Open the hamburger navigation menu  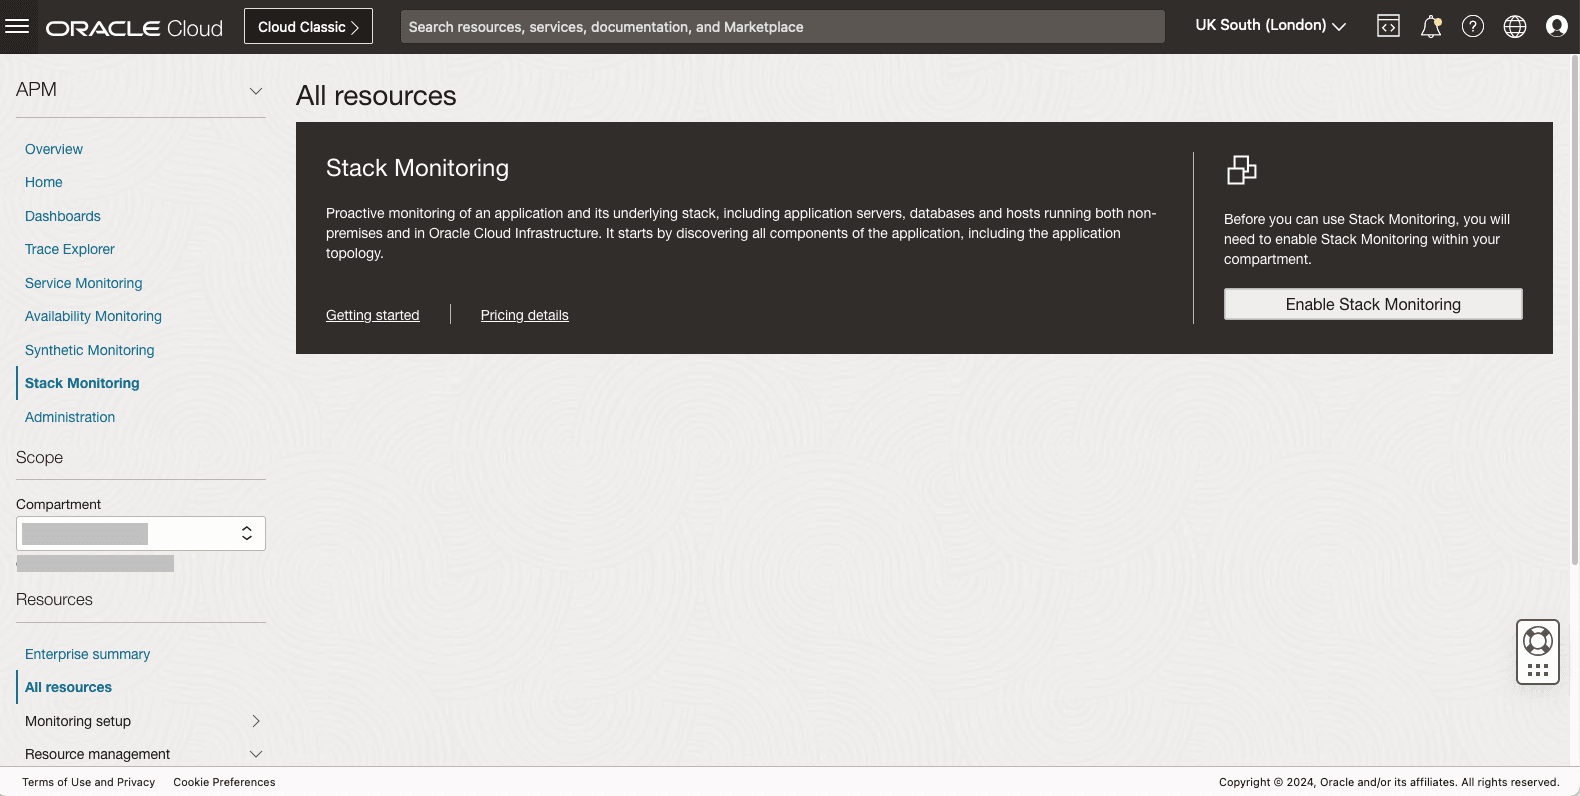(17, 27)
